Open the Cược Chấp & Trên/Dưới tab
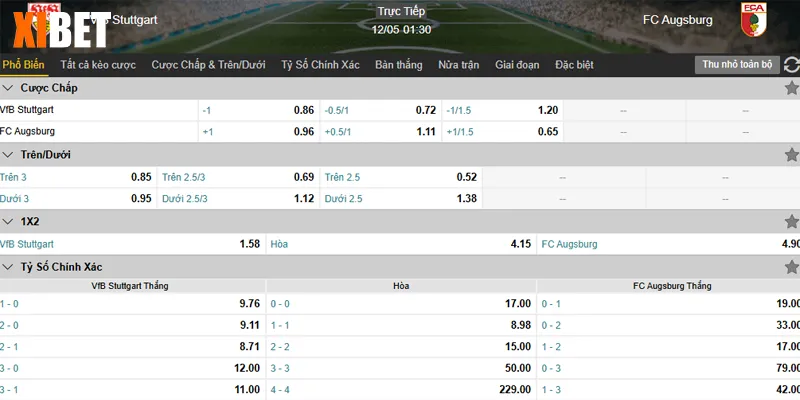Image resolution: width=800 pixels, height=400 pixels. [x=208, y=65]
